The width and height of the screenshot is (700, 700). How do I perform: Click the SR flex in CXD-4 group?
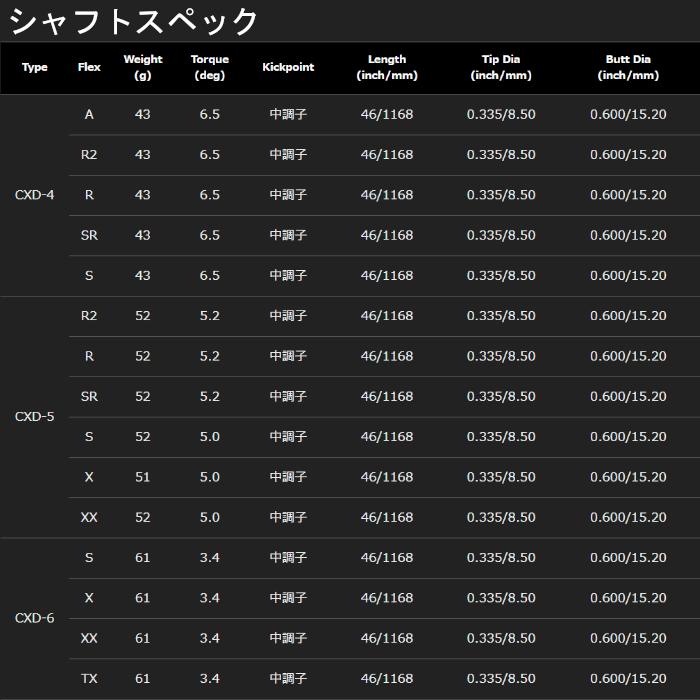[89, 235]
